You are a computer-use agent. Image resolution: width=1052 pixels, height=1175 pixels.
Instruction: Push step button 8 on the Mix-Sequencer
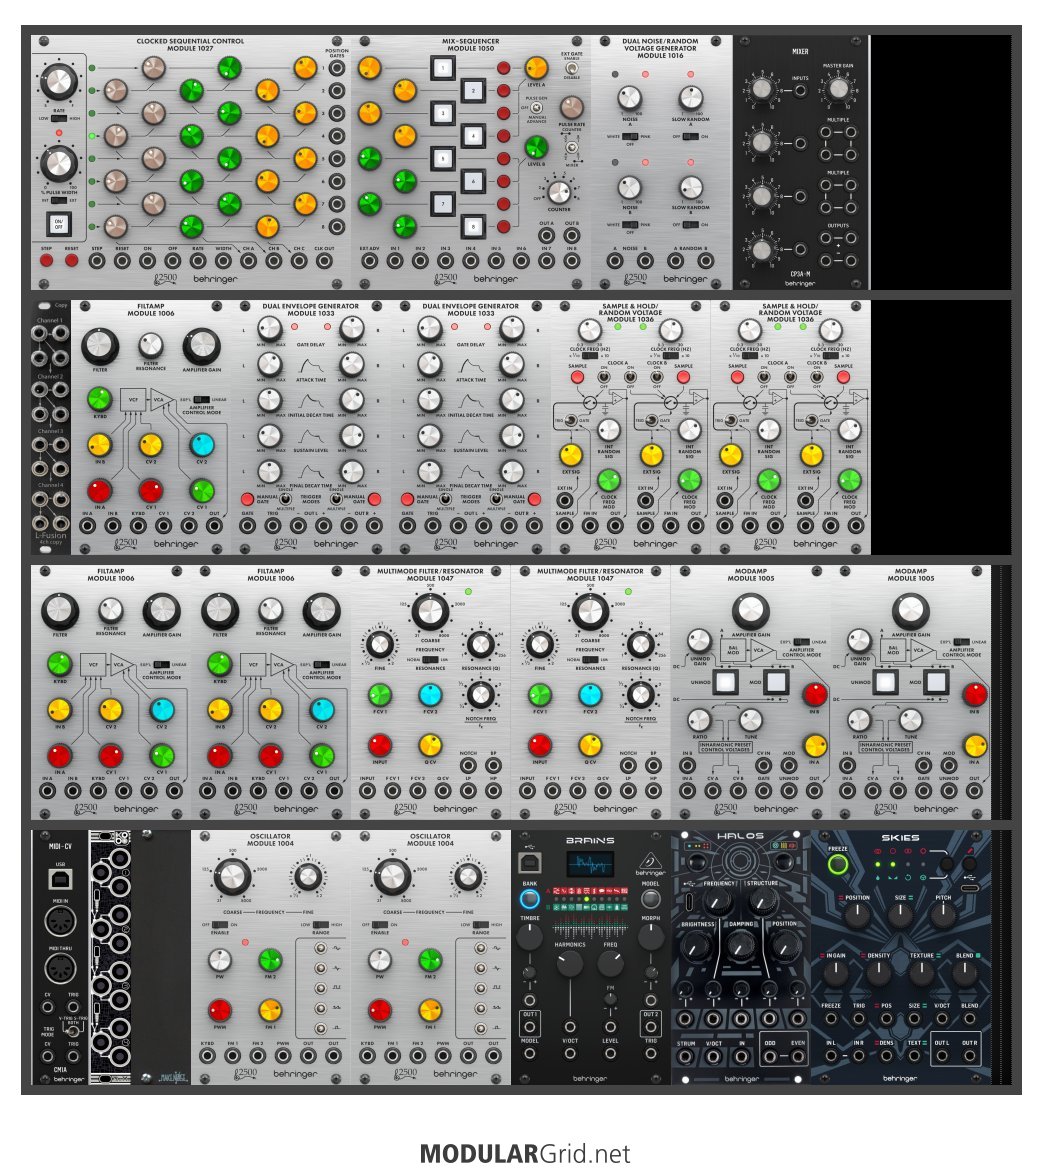coord(473,225)
